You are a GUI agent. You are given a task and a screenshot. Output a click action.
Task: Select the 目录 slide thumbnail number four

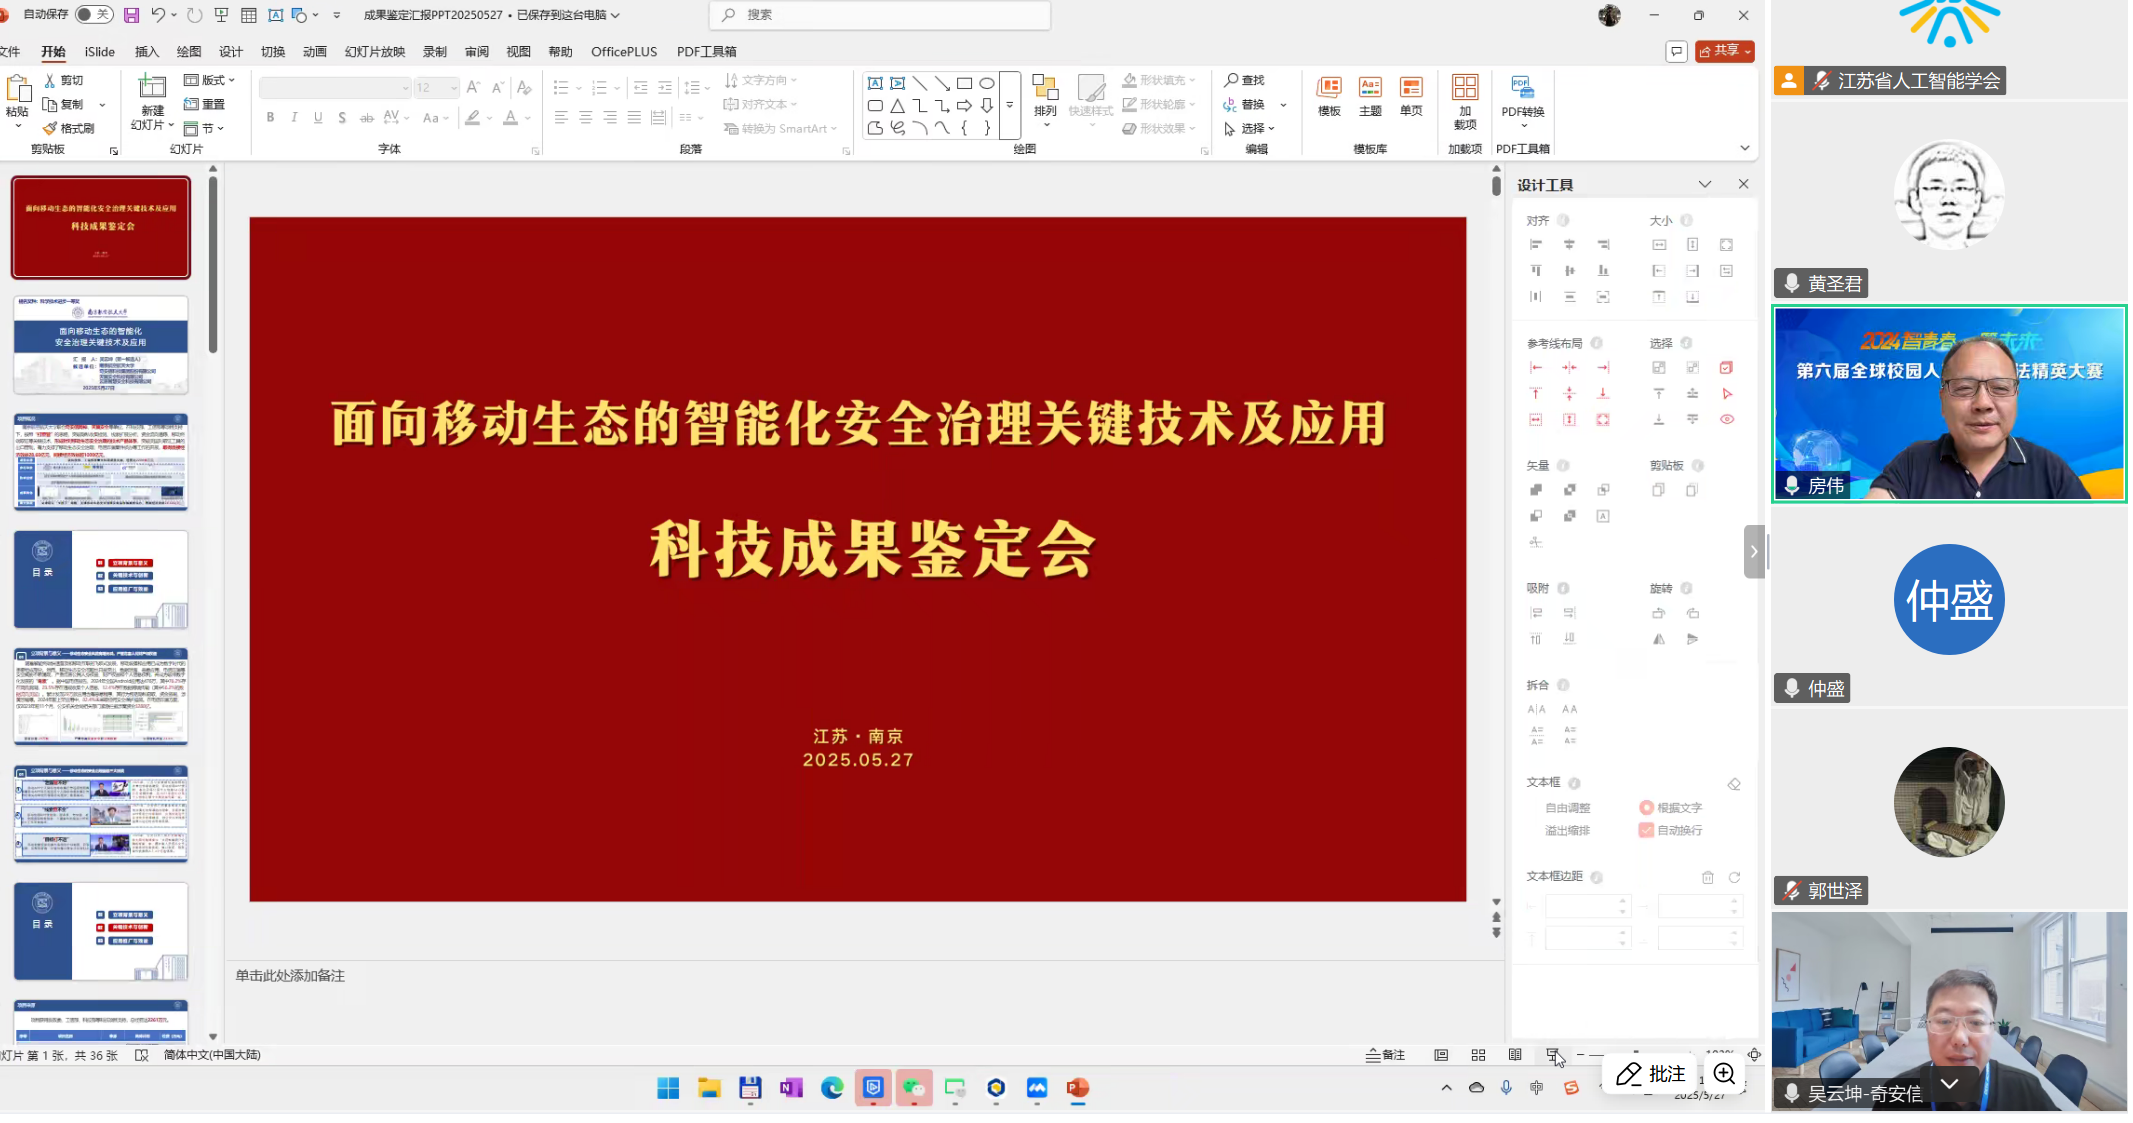(101, 580)
